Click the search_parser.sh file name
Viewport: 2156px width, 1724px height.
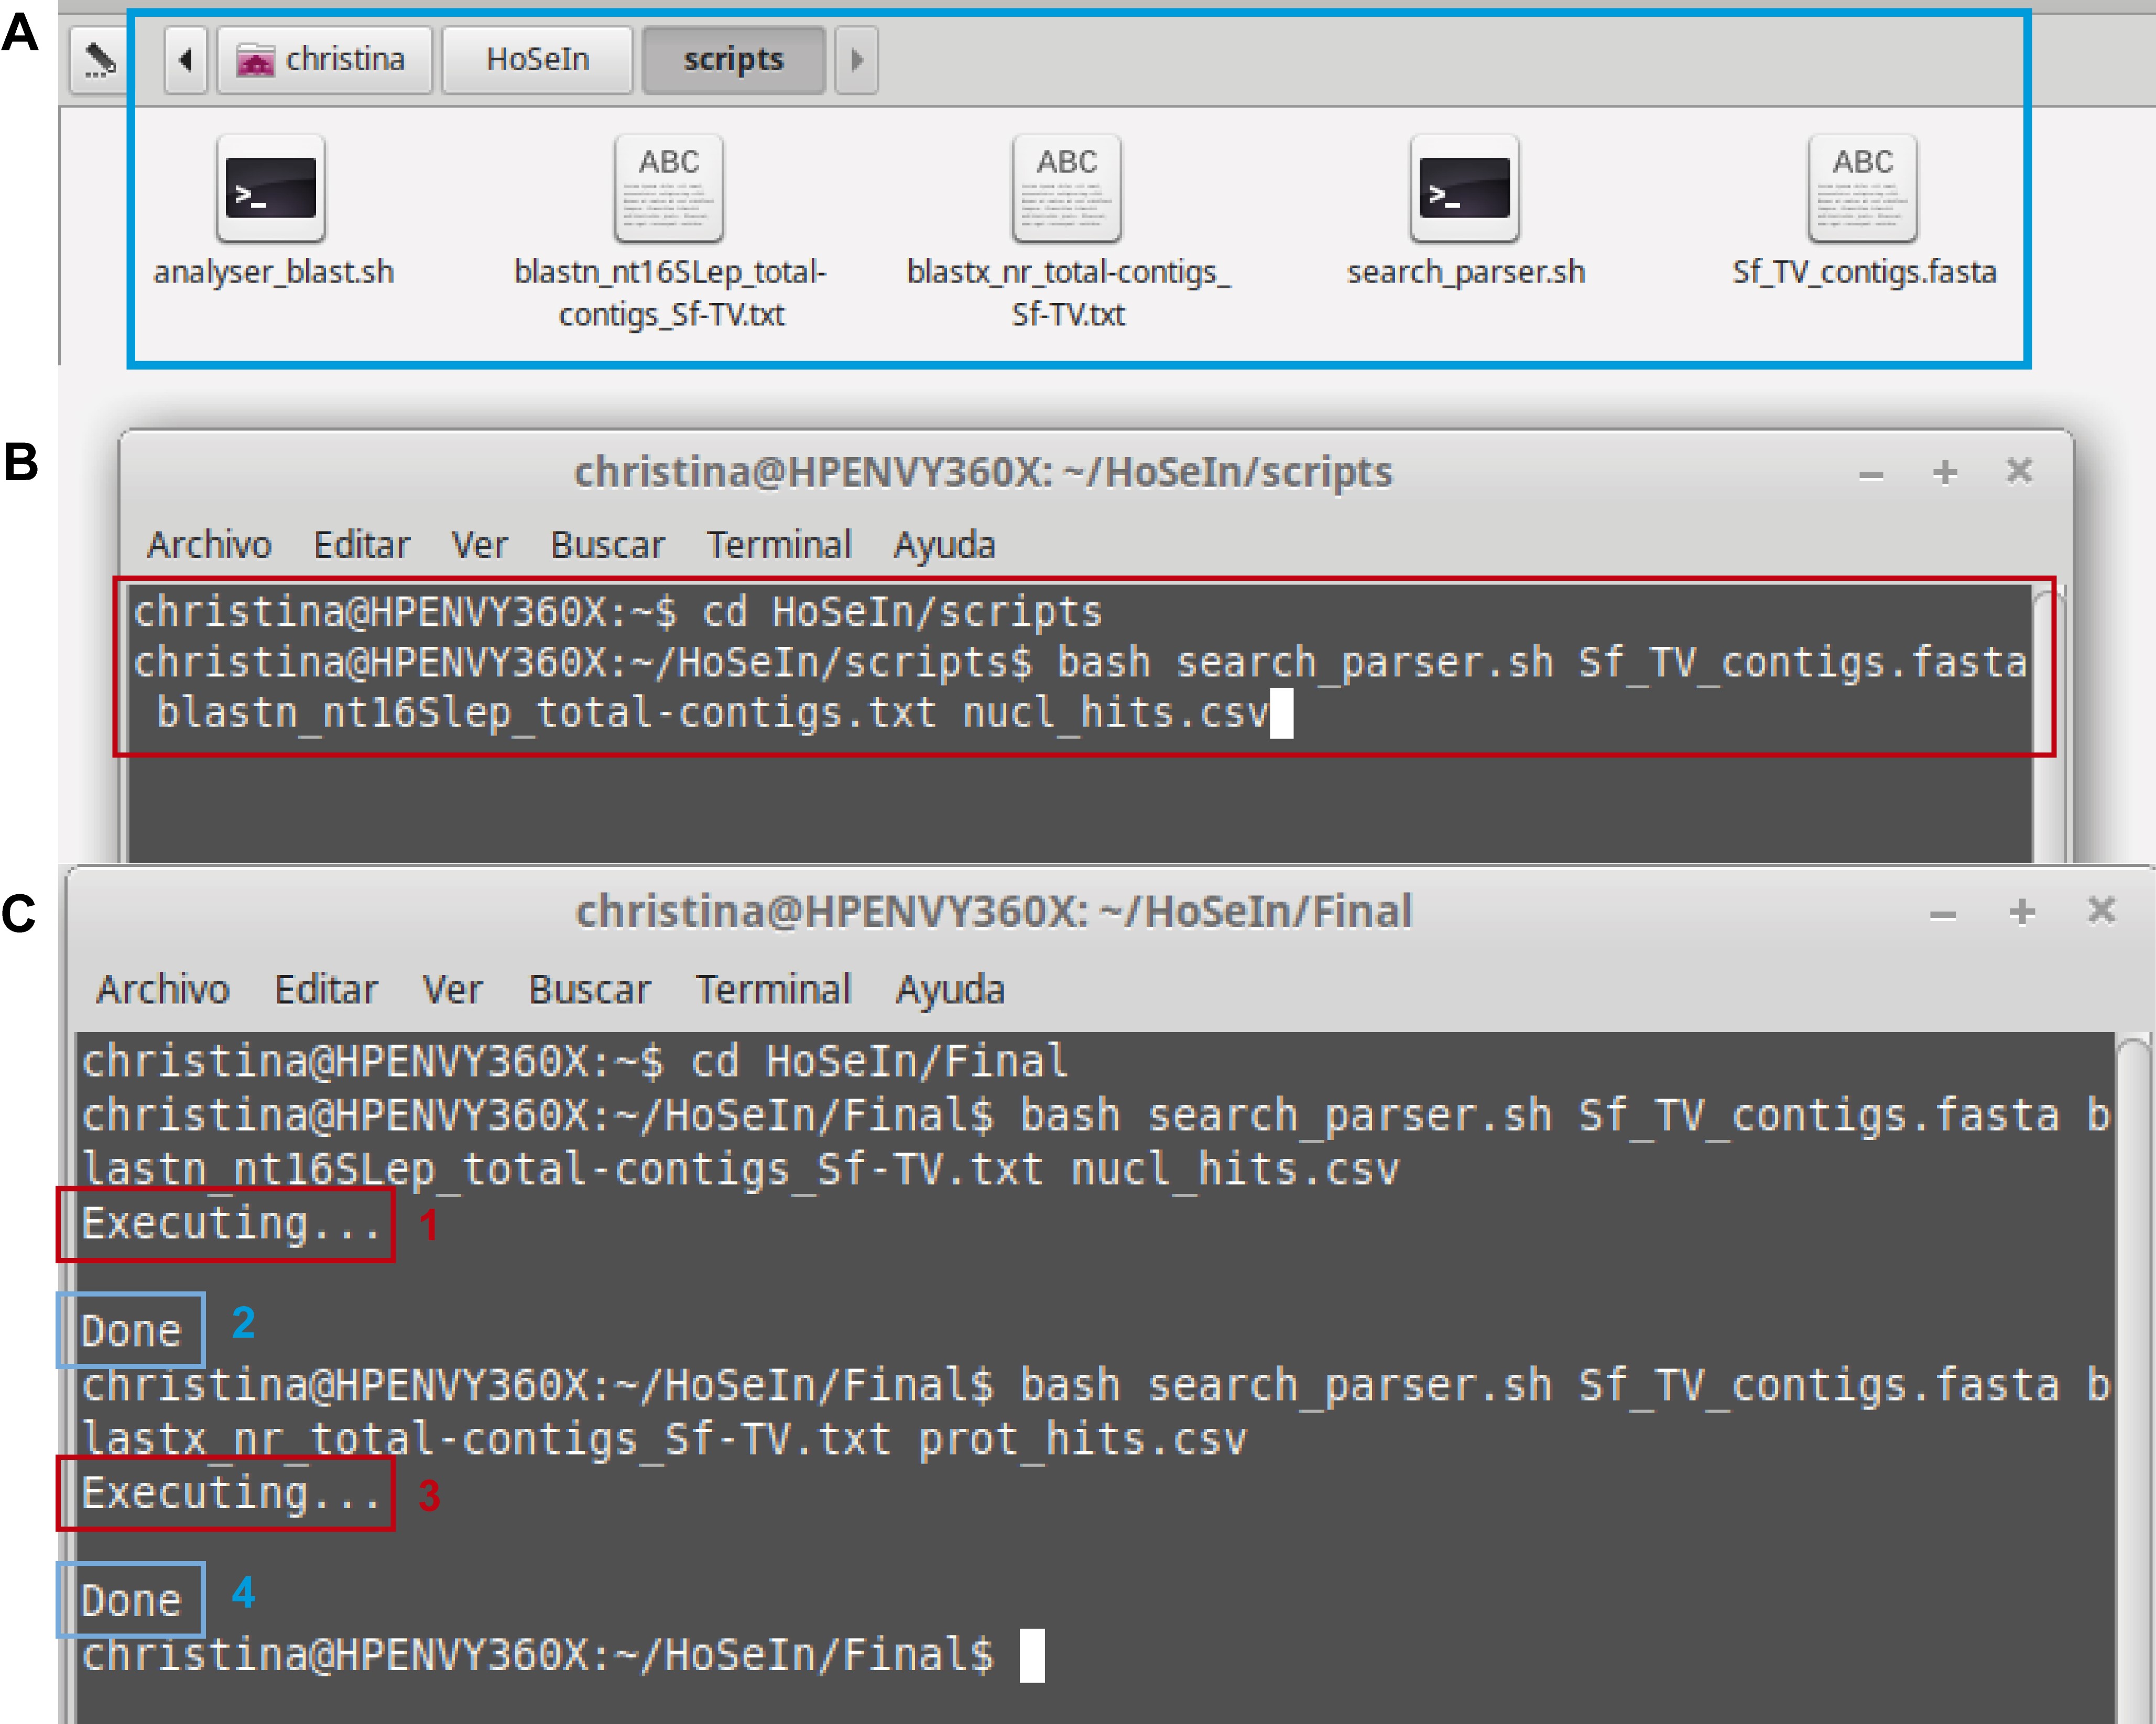click(1466, 272)
